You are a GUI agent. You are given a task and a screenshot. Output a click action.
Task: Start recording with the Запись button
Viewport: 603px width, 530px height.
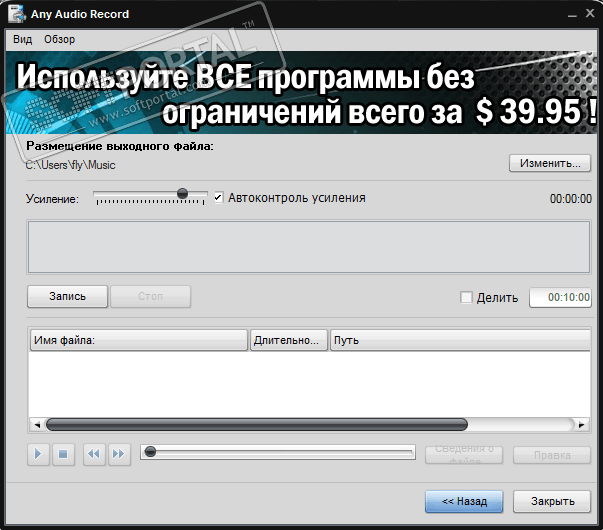(x=67, y=296)
